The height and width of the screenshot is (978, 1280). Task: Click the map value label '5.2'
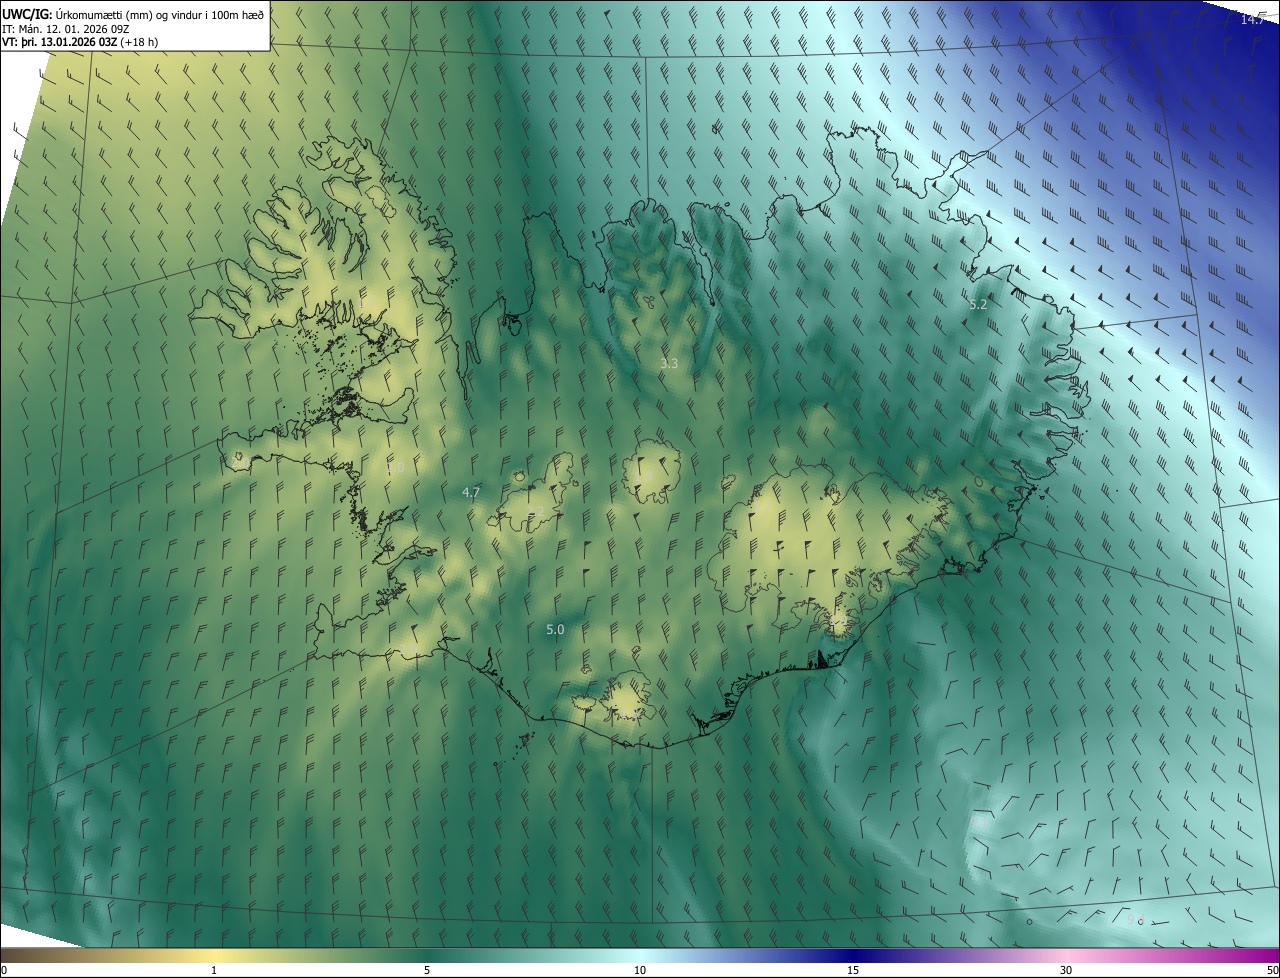(978, 304)
